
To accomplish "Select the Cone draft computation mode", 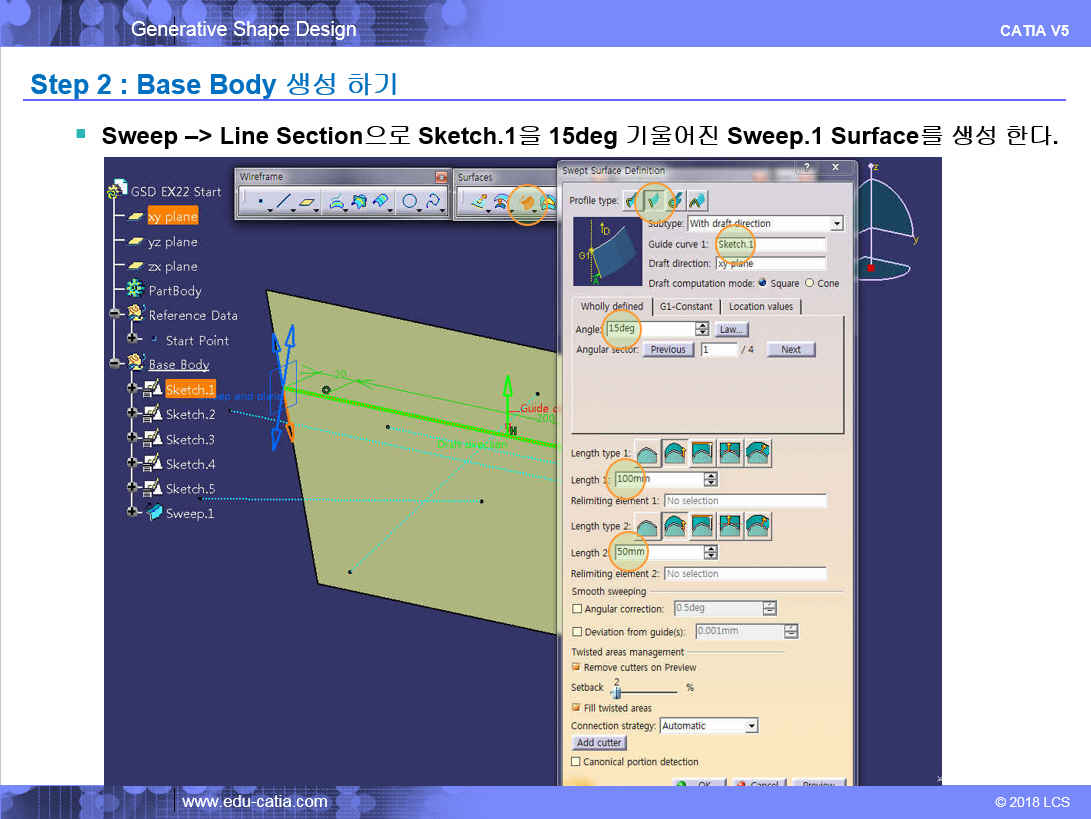I will (x=809, y=283).
